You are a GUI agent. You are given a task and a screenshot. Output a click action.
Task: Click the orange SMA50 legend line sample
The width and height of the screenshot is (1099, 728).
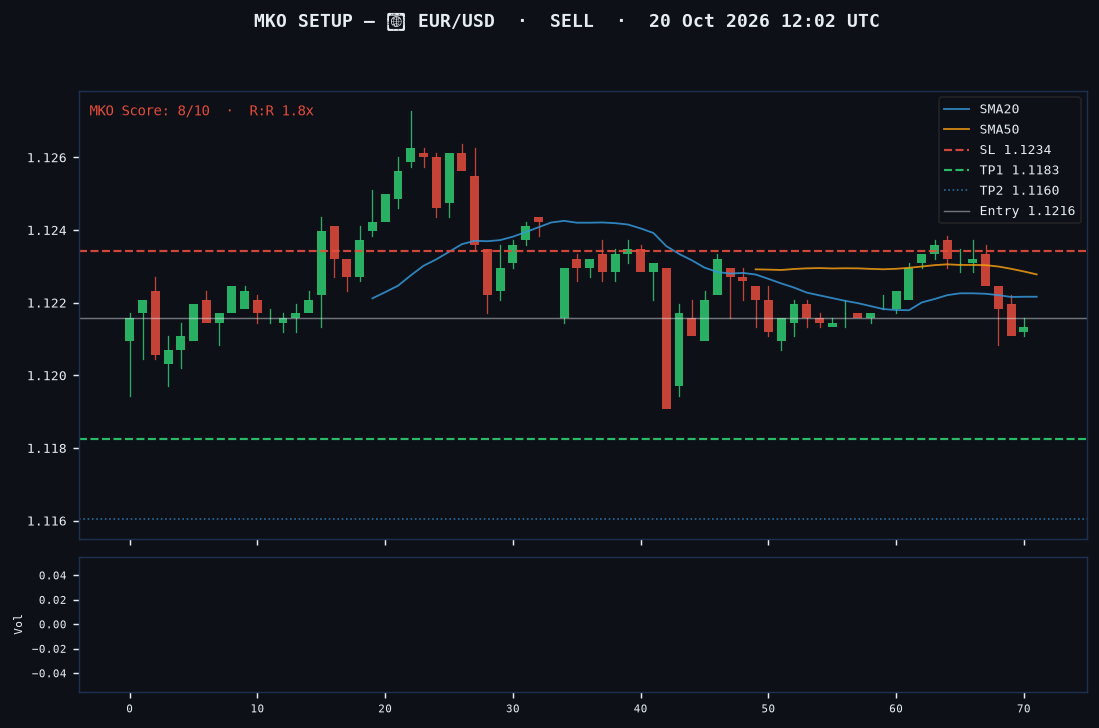[x=957, y=130]
